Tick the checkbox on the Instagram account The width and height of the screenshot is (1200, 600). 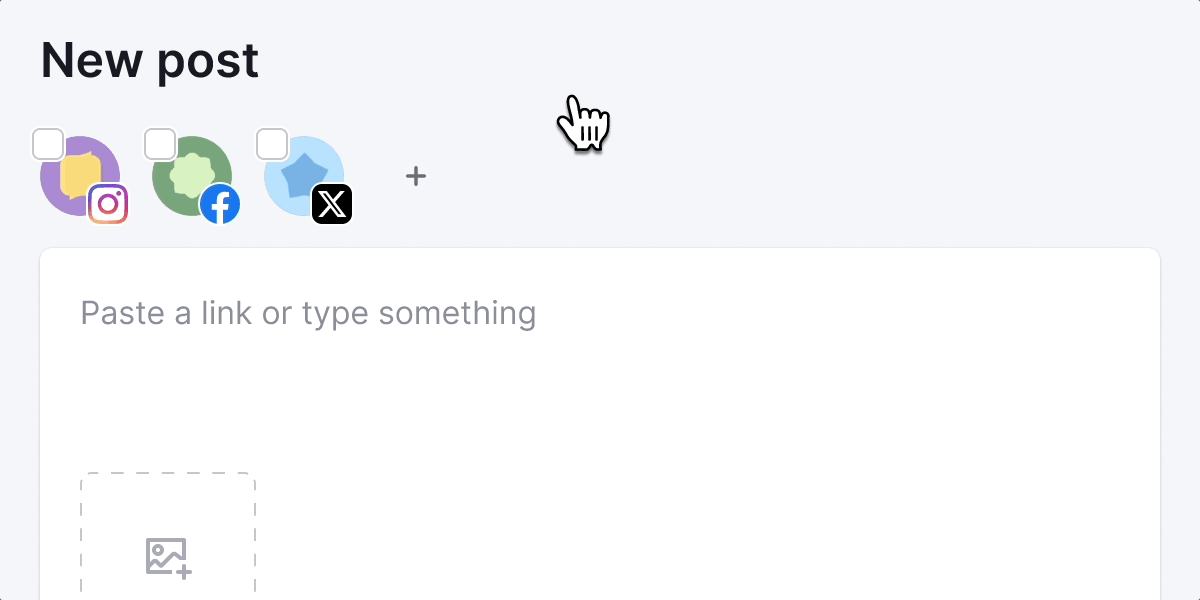(48, 144)
